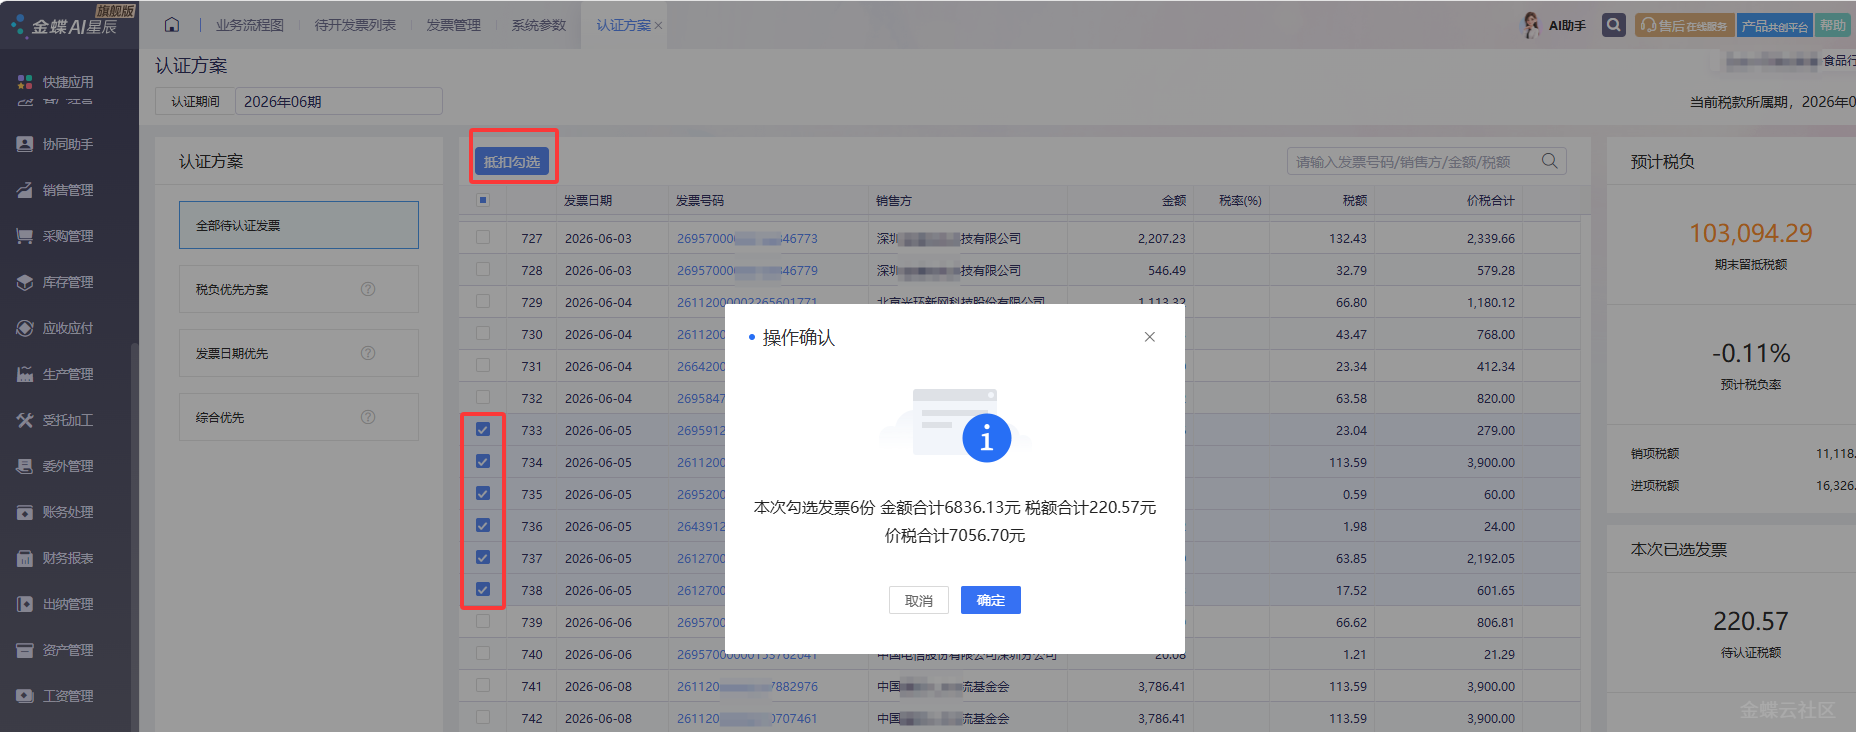This screenshot has width=1856, height=732.
Task: Check row 727 checkbox
Action: pos(483,238)
